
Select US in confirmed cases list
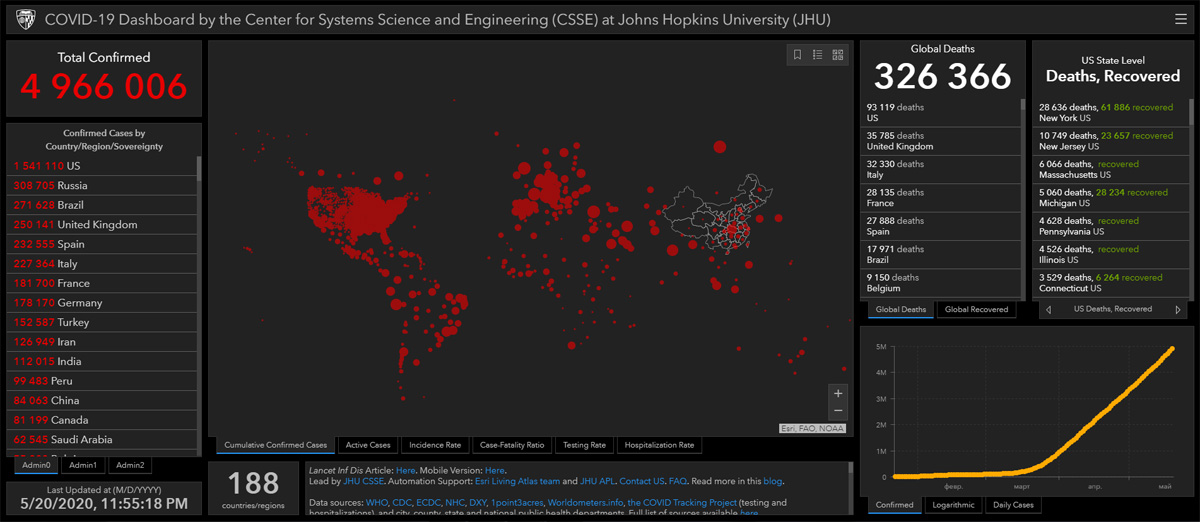103,166
